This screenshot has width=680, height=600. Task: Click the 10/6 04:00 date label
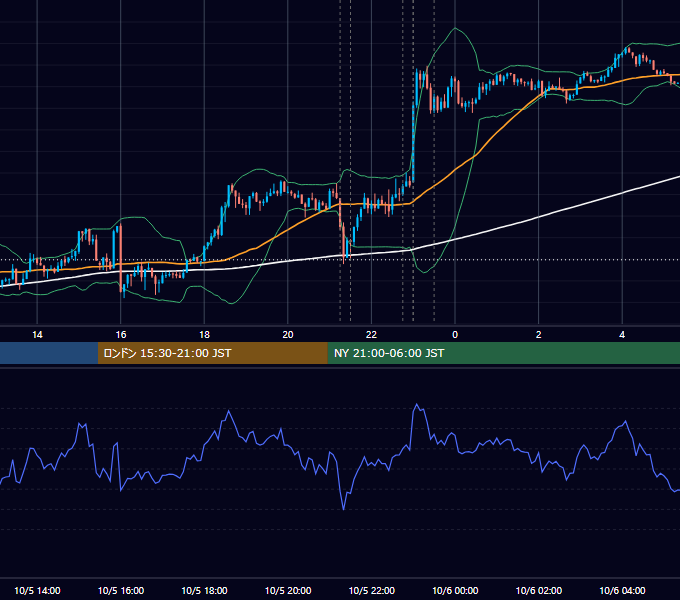[x=622, y=590]
